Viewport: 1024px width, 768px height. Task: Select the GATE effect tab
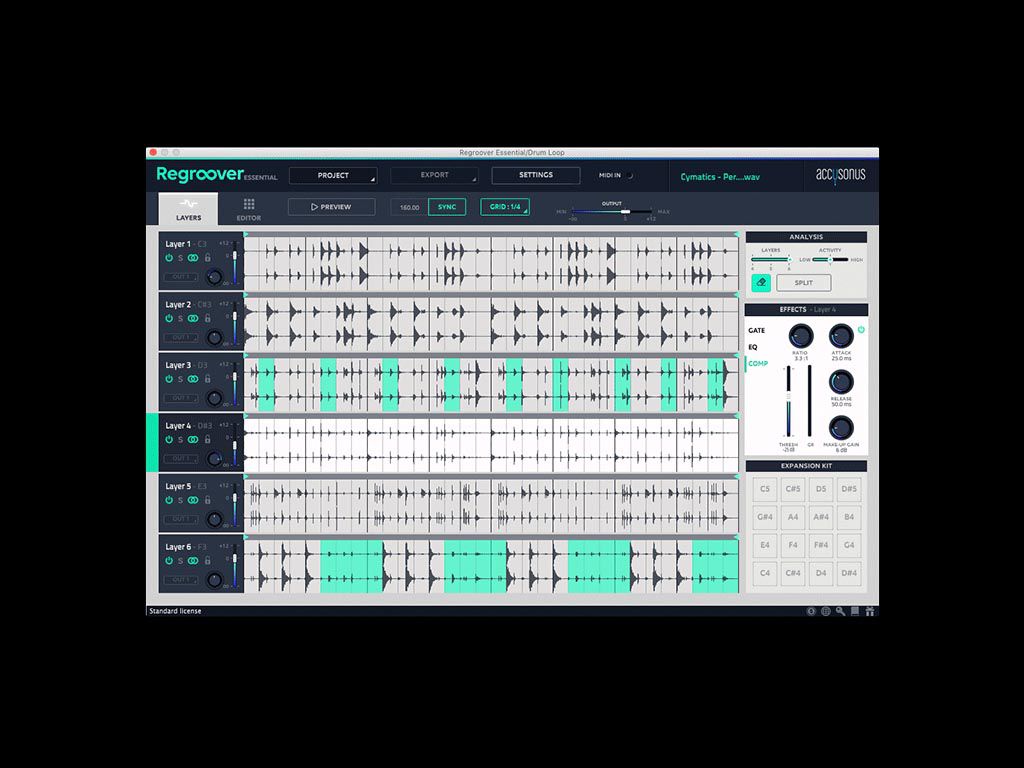756,330
